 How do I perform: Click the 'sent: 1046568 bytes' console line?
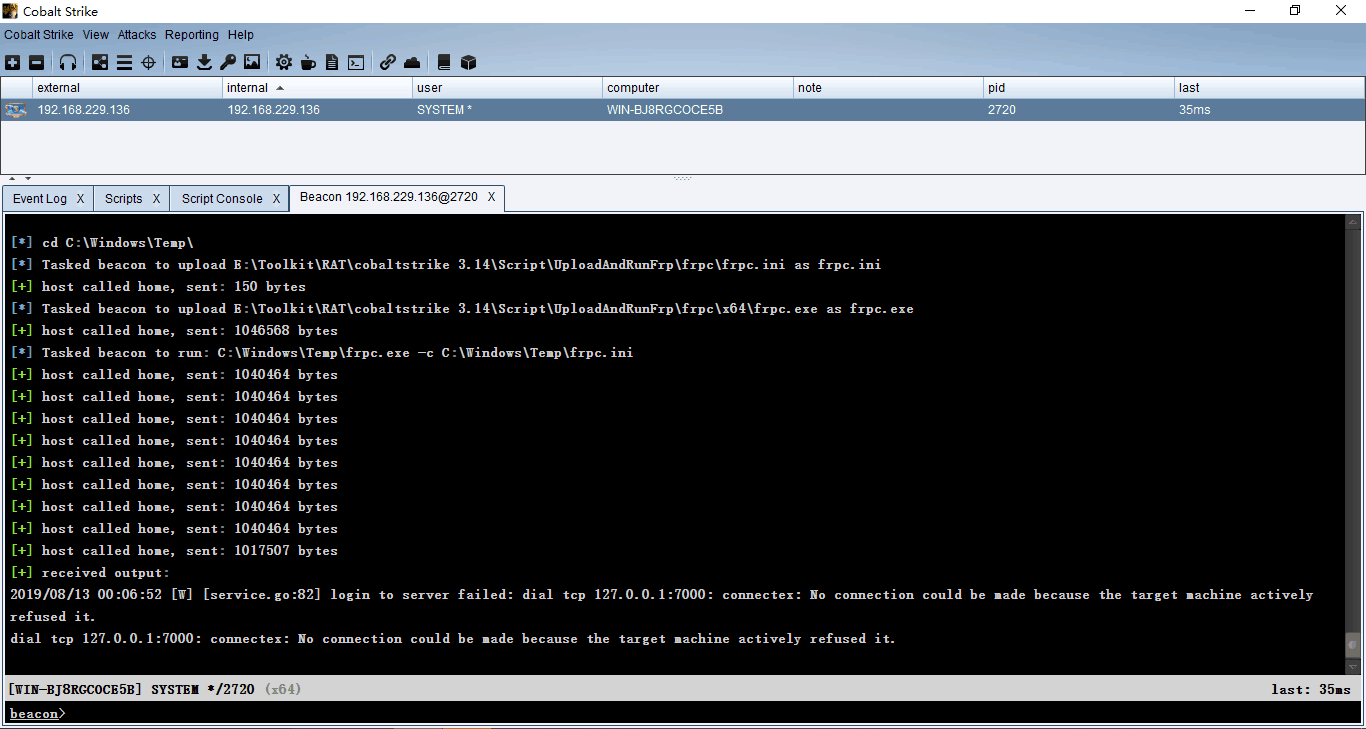coord(174,331)
